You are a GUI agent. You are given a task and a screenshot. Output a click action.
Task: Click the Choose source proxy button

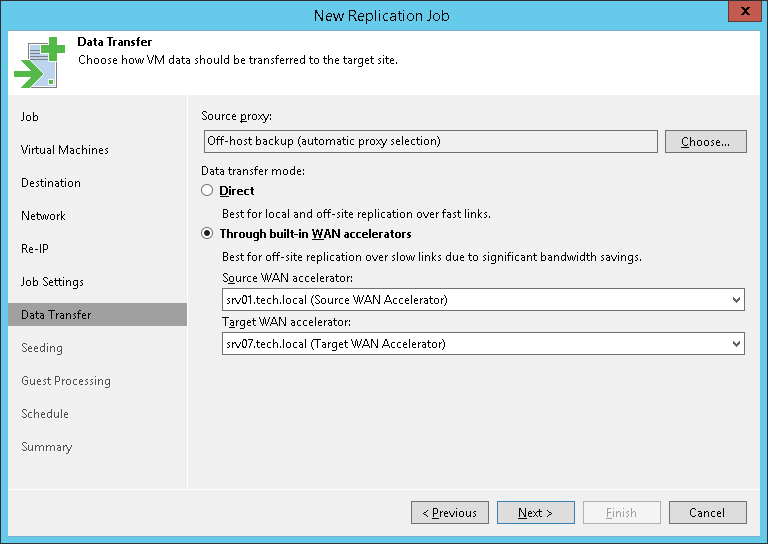[705, 141]
